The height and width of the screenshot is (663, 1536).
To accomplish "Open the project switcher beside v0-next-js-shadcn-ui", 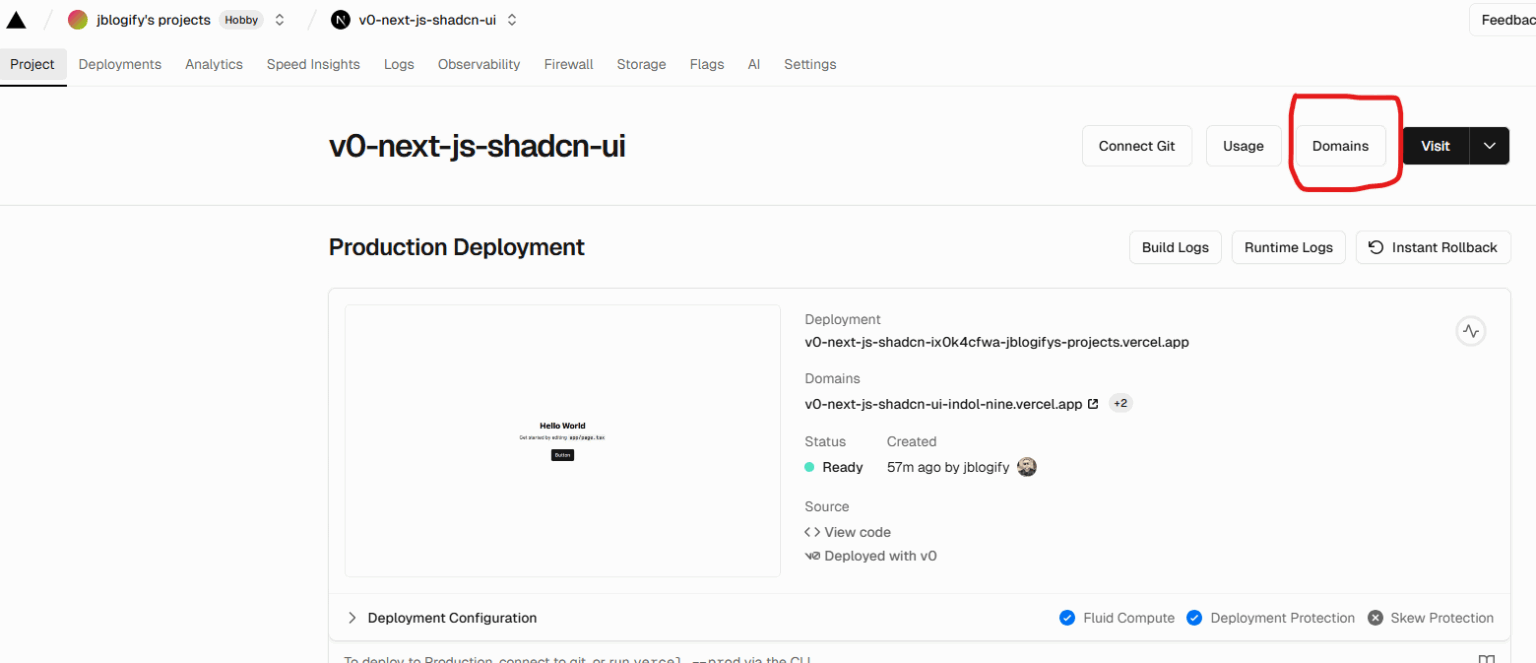I will tap(512, 20).
